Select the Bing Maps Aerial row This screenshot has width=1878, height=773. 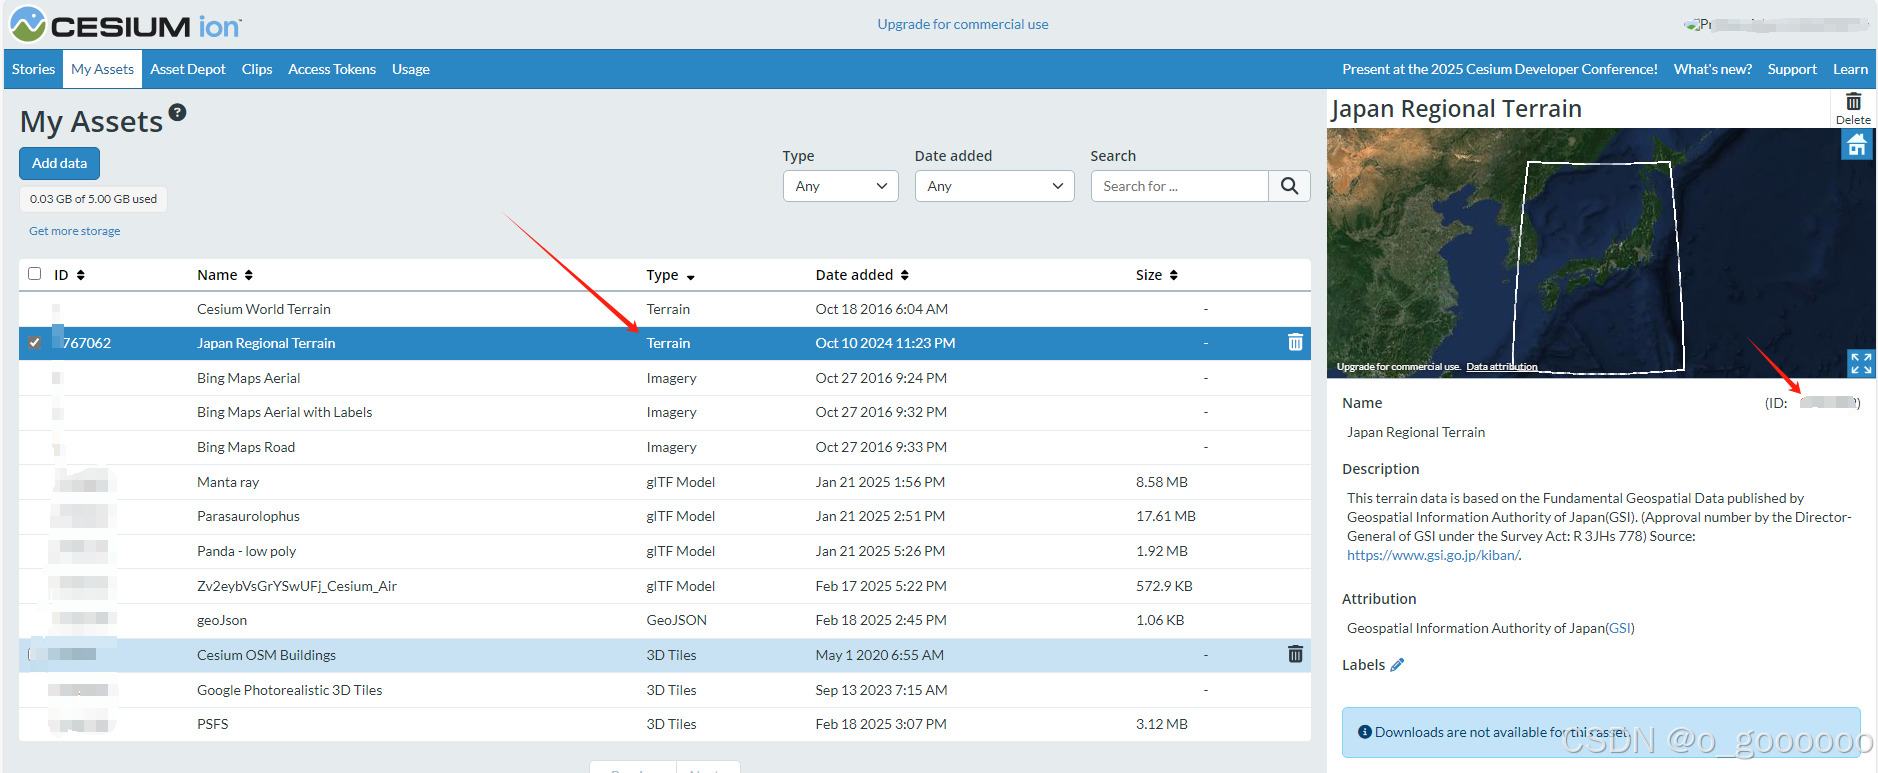pyautogui.click(x=665, y=378)
